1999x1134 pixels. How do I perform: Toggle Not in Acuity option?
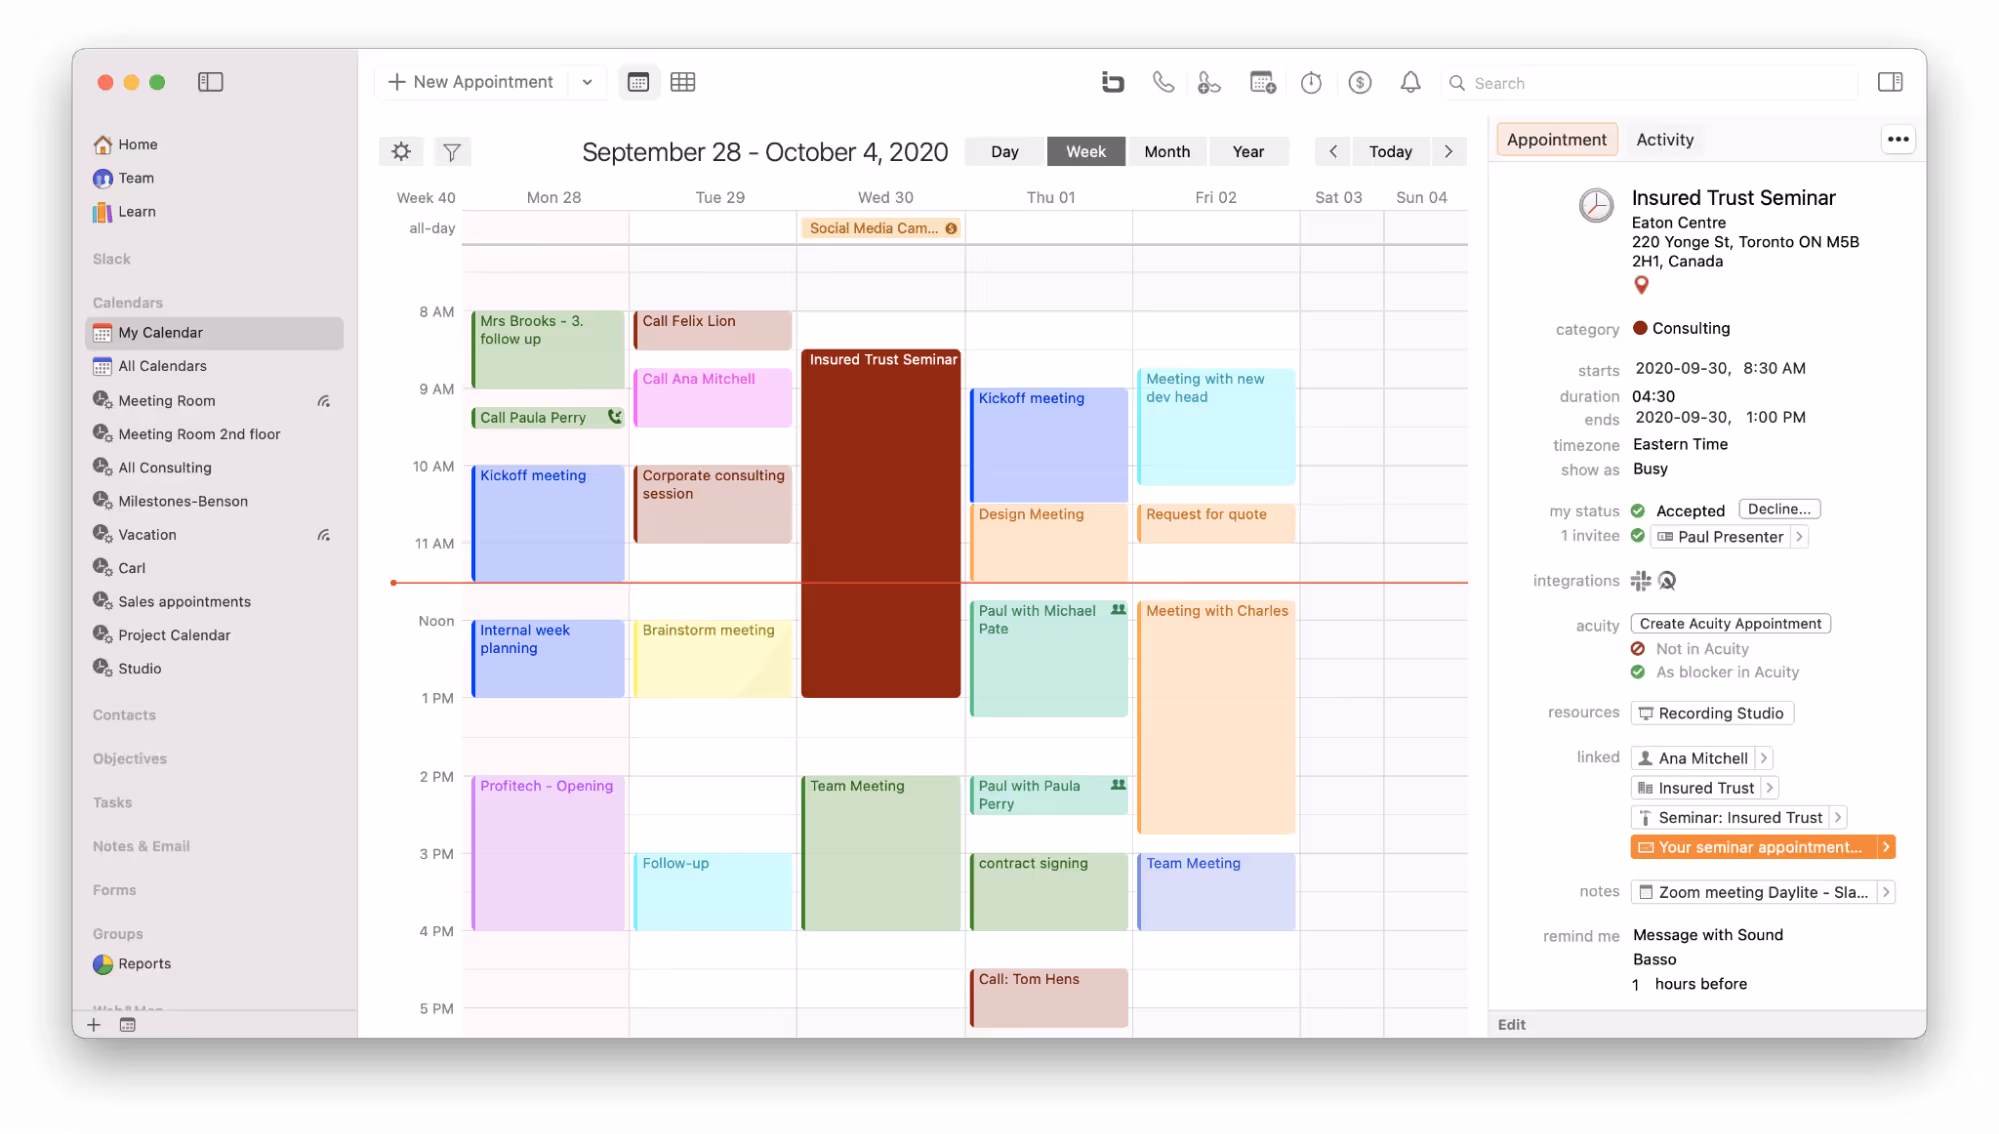point(1637,649)
